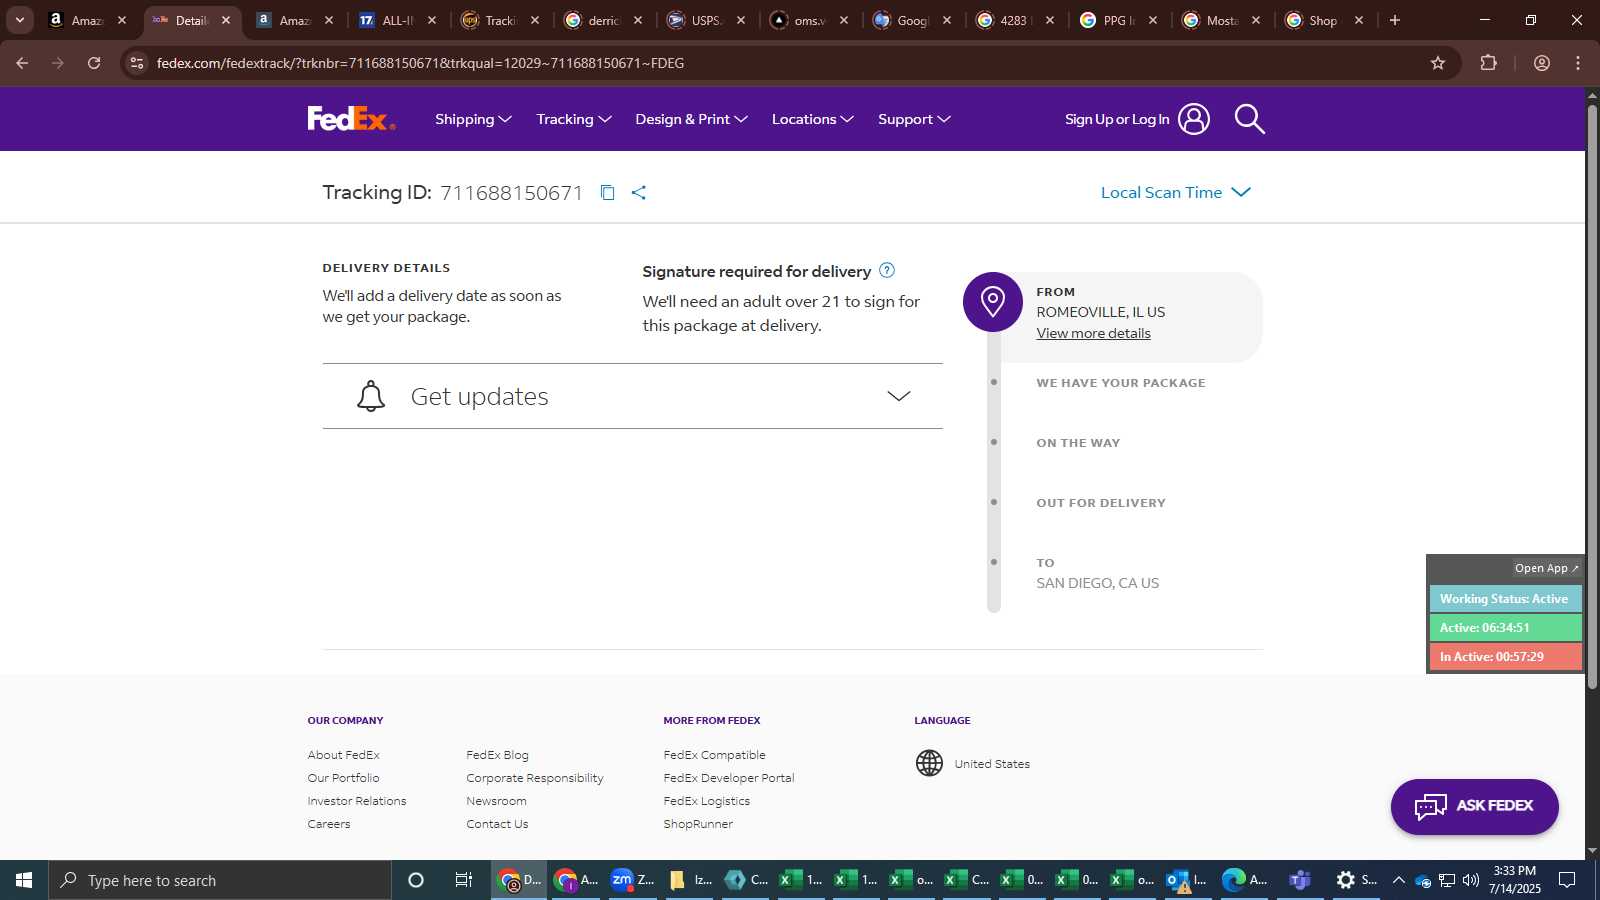1600x900 pixels.
Task: Click the user profile icon beside Sign Up
Action: (x=1193, y=119)
